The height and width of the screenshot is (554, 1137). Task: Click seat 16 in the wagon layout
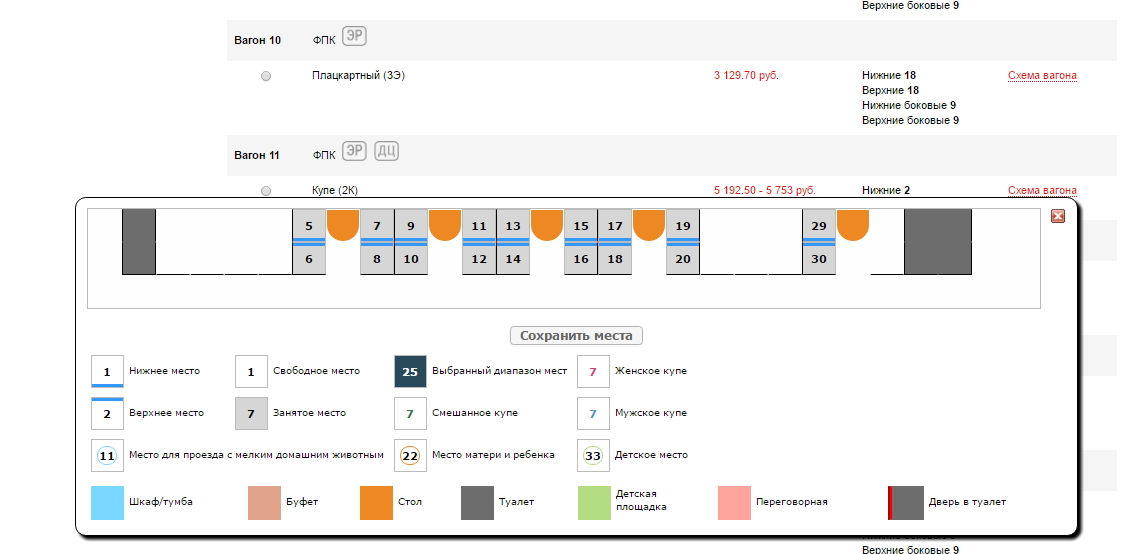click(581, 260)
